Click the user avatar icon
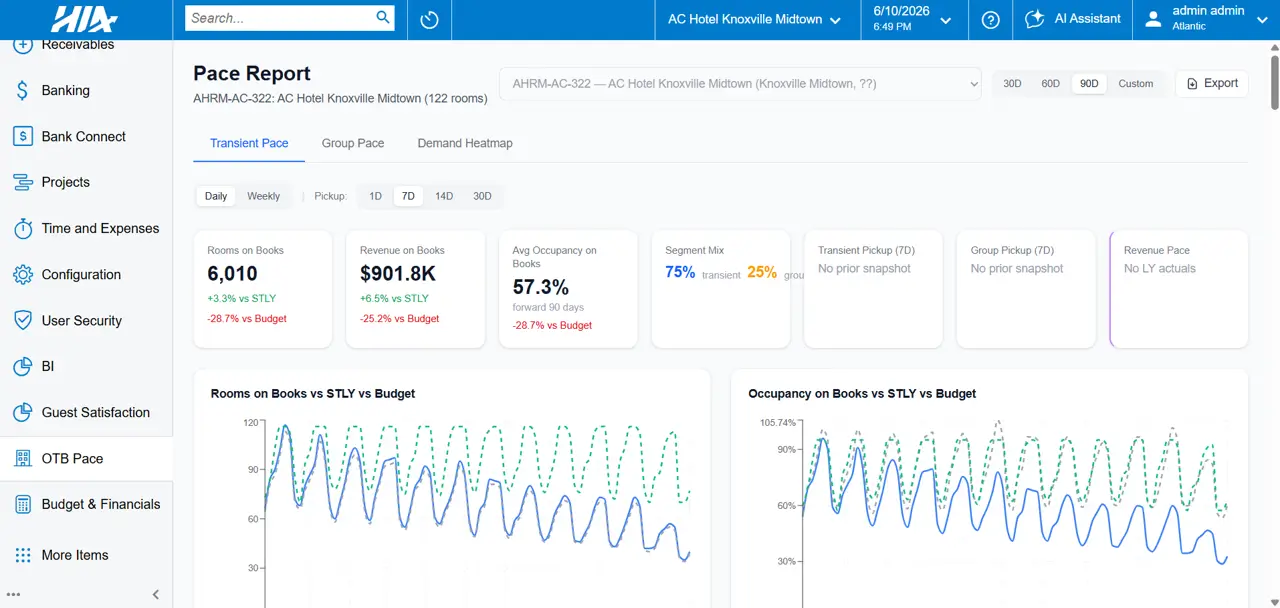 1154,19
